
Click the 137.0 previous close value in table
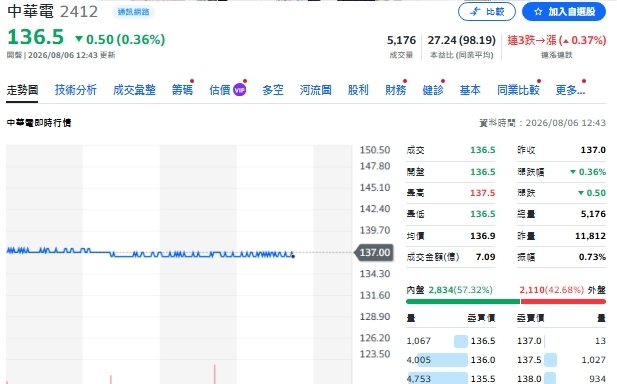(593, 150)
